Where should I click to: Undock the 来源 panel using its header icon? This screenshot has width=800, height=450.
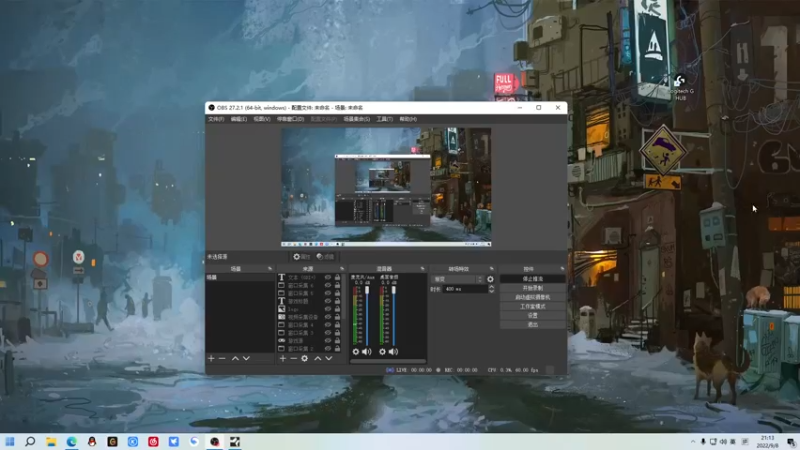click(x=342, y=269)
